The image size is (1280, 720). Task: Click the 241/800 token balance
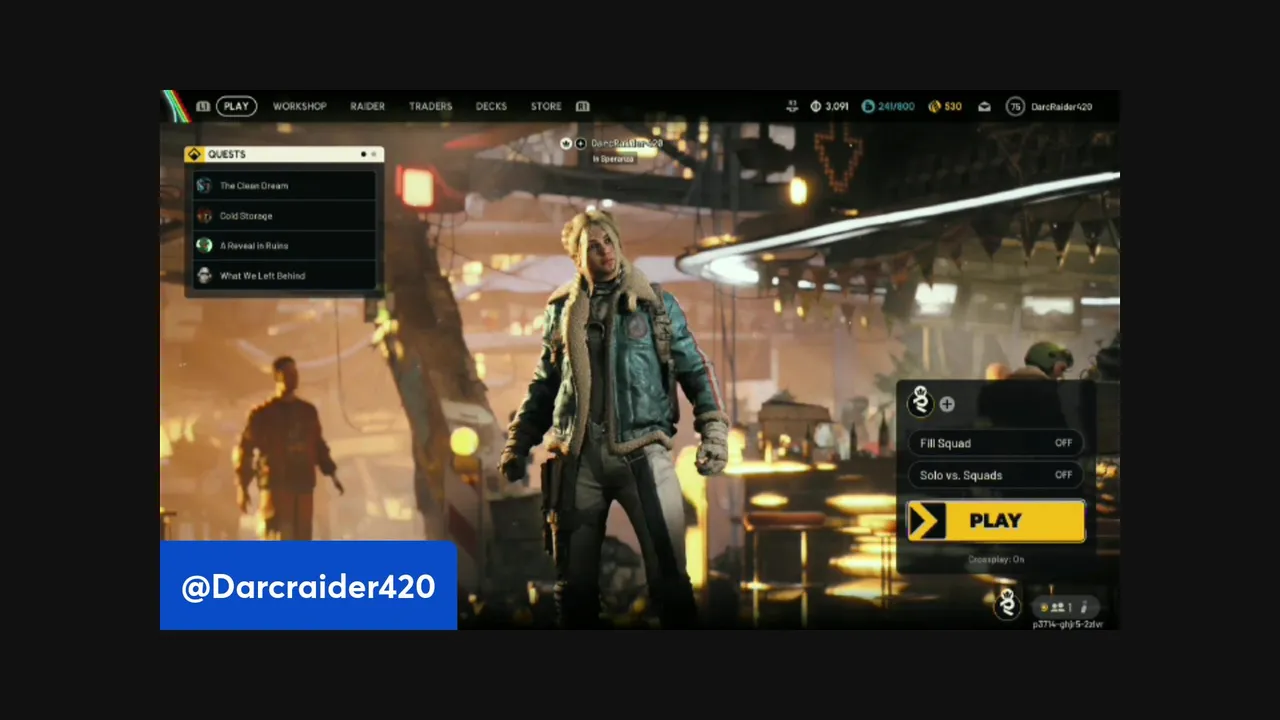tap(896, 106)
